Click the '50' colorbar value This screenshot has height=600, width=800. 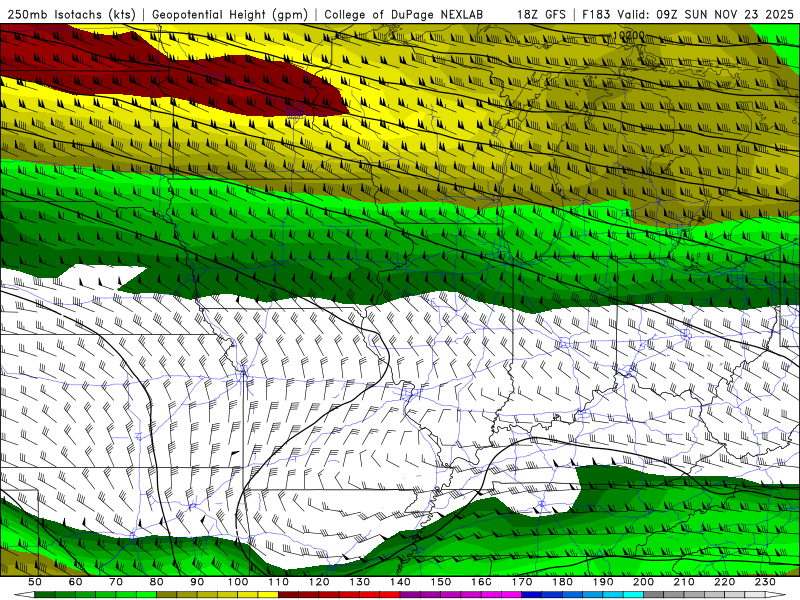[x=35, y=582]
